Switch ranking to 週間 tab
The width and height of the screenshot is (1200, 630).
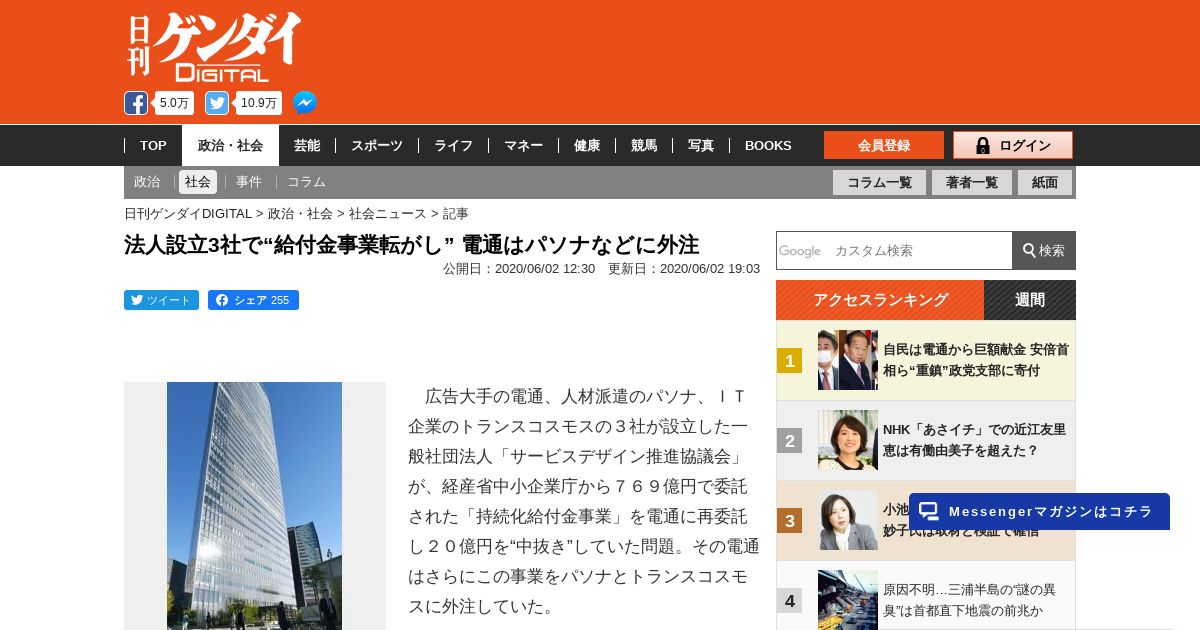tap(1030, 300)
